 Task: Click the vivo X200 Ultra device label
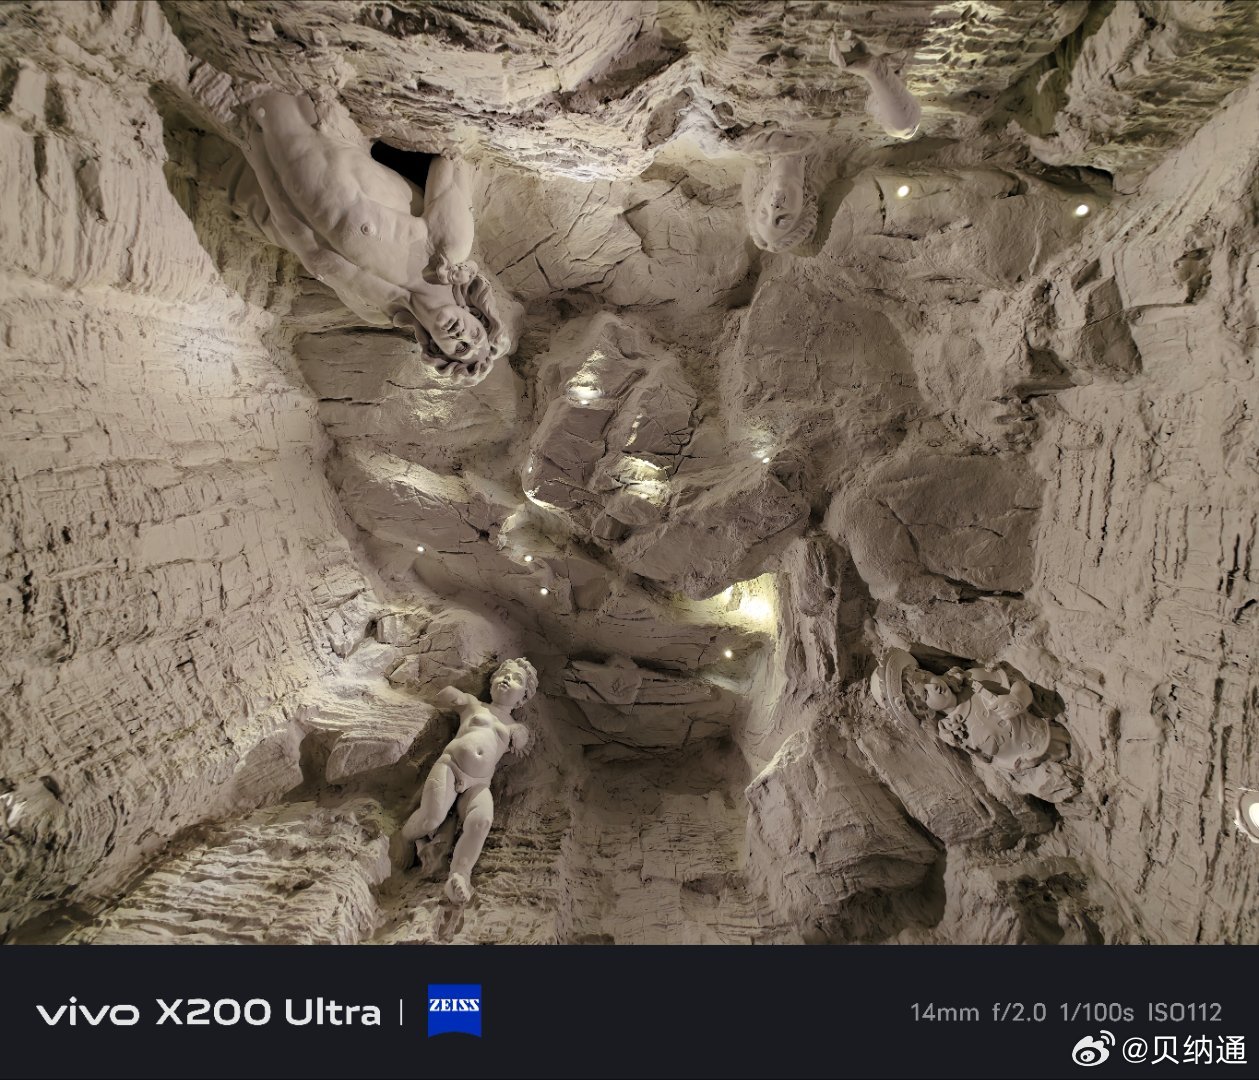[208, 1012]
